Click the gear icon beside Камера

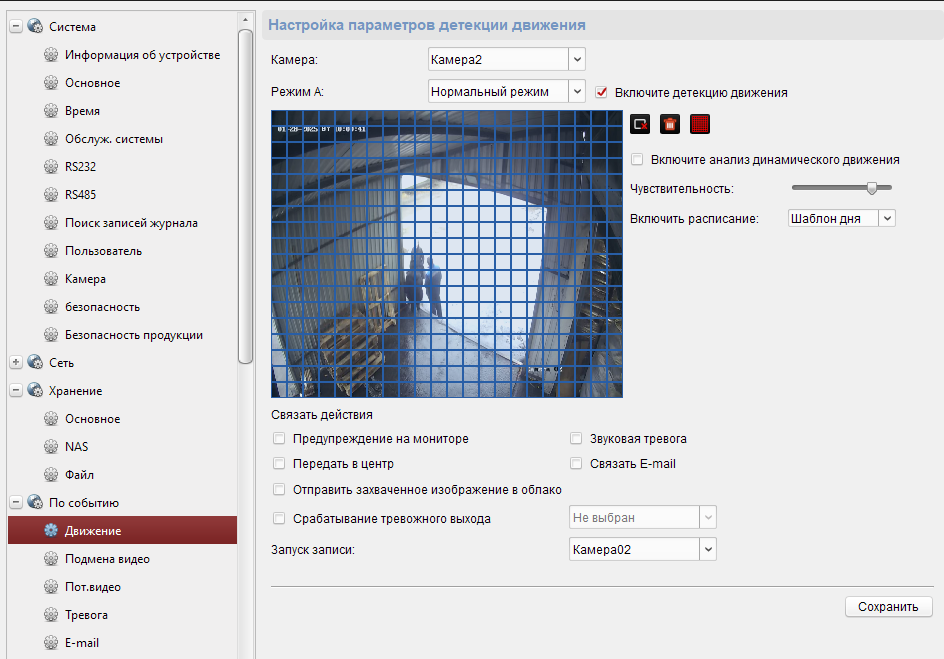(x=51, y=279)
